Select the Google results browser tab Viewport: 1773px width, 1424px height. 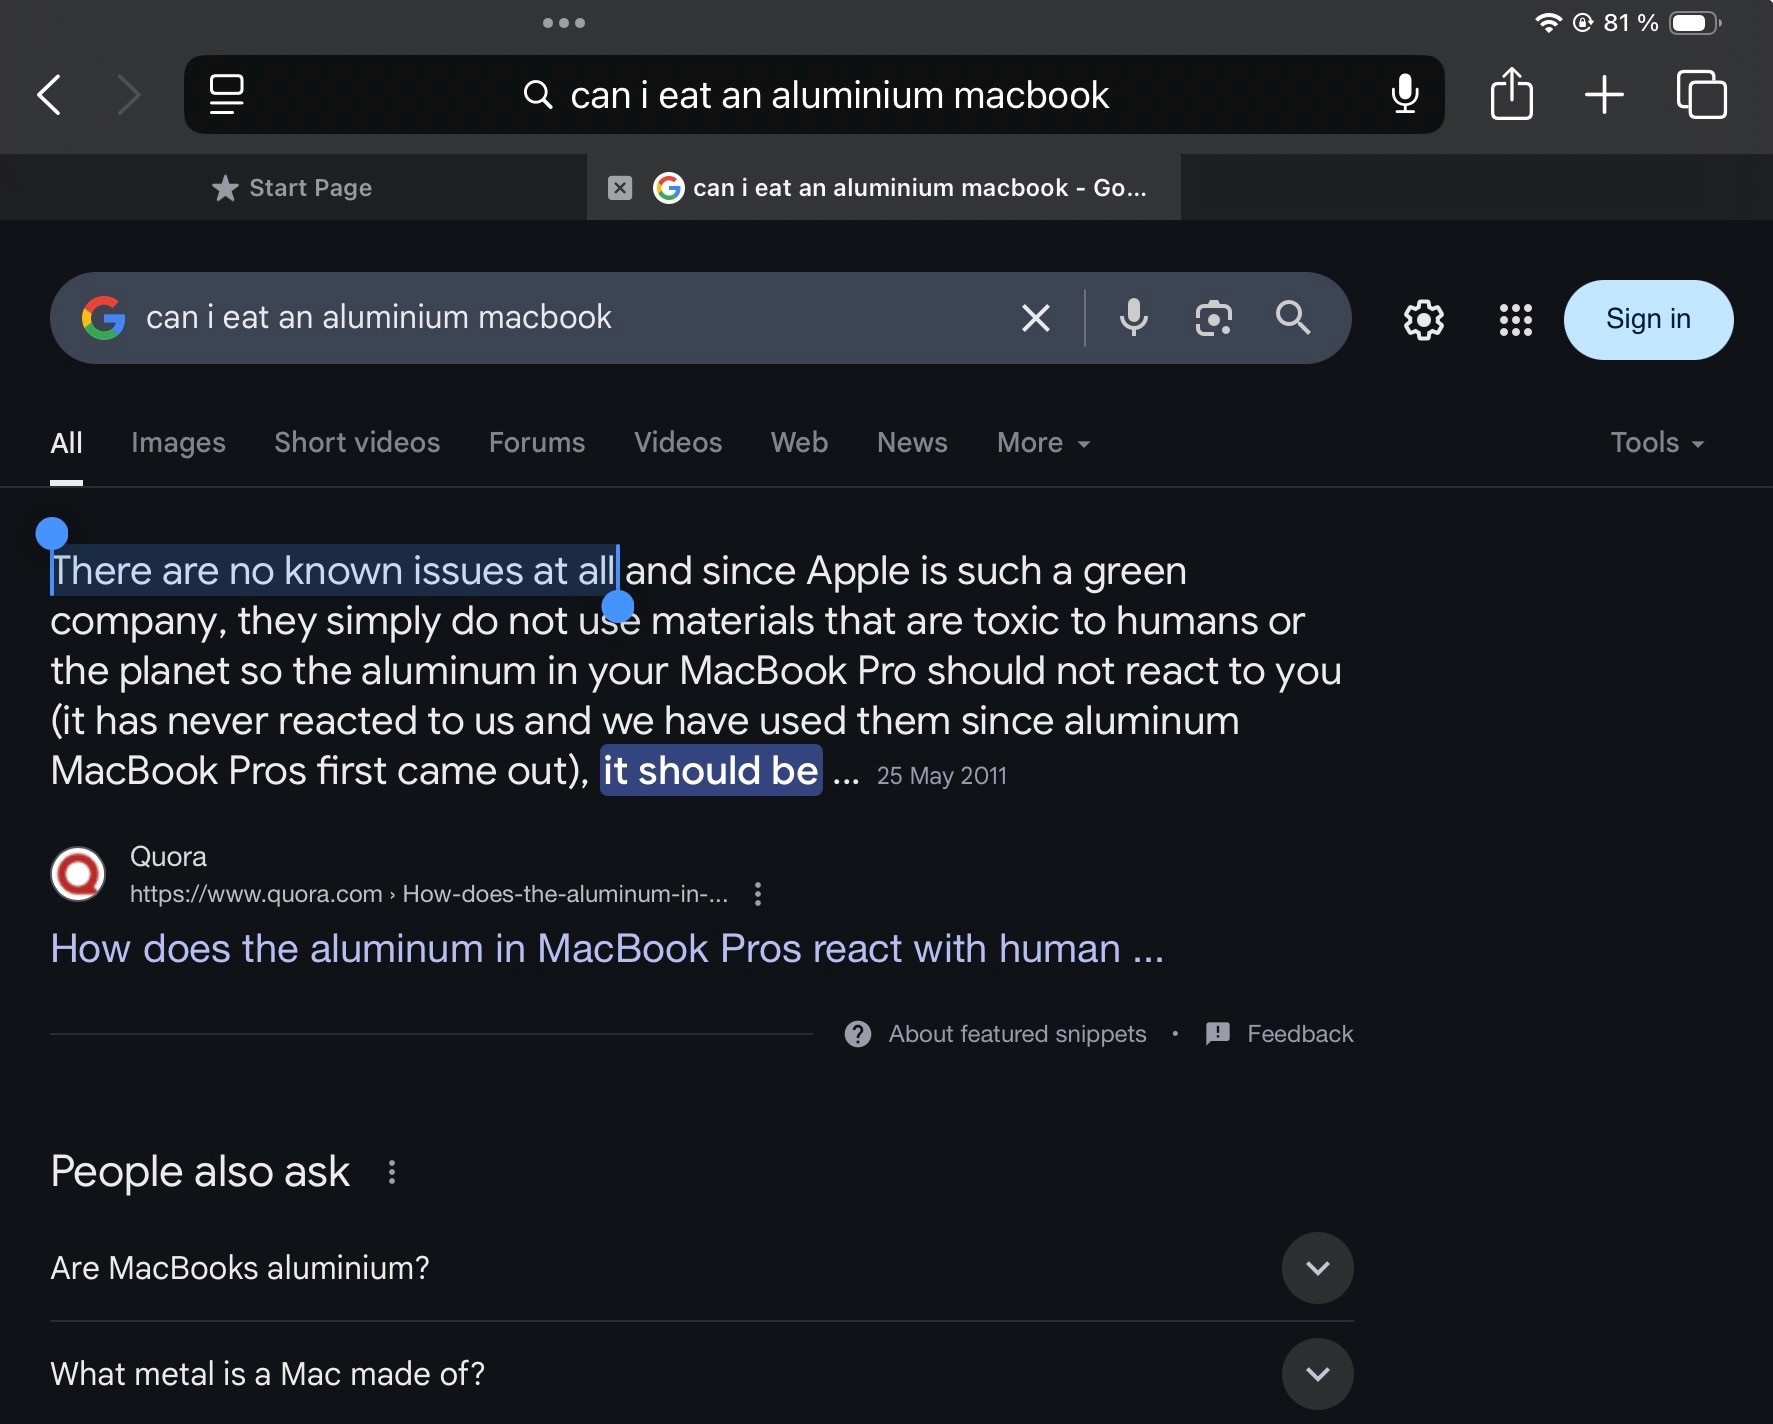[x=884, y=188]
